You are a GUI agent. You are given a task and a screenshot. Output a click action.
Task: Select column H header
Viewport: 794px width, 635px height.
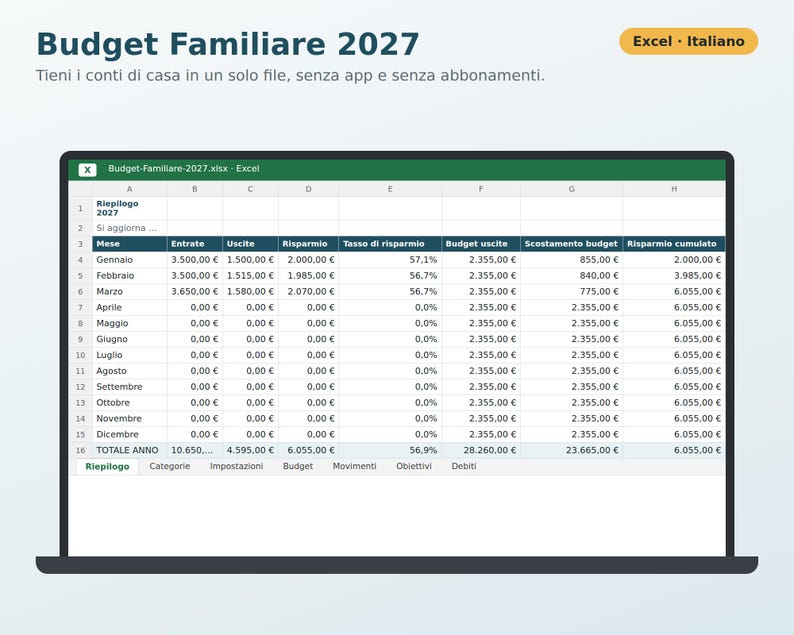(x=674, y=189)
